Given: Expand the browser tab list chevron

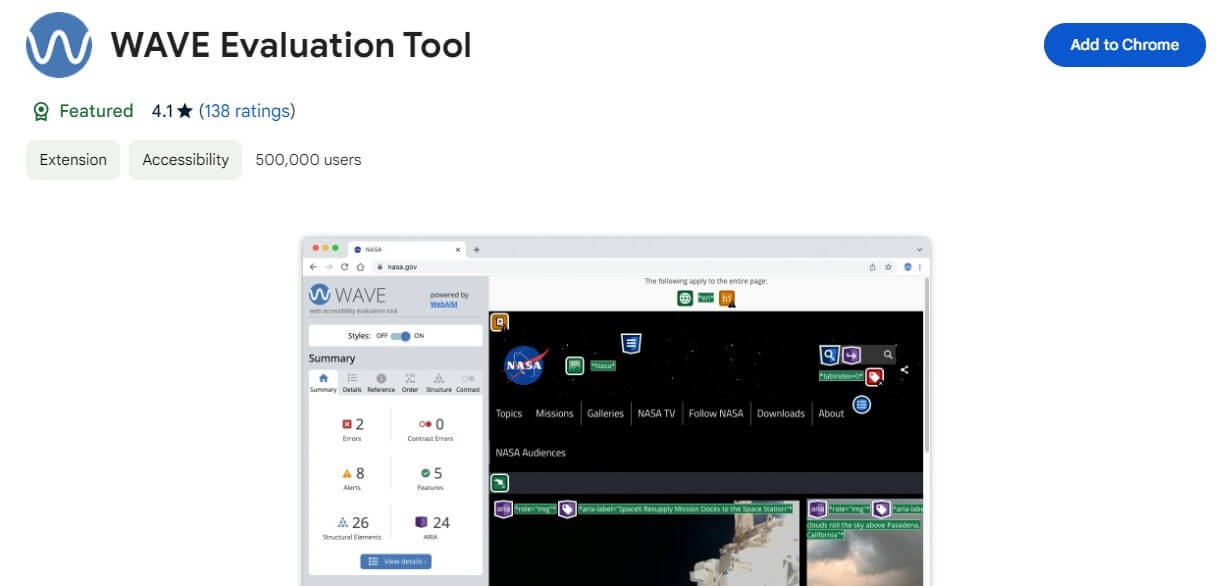Looking at the screenshot, I should 919,249.
